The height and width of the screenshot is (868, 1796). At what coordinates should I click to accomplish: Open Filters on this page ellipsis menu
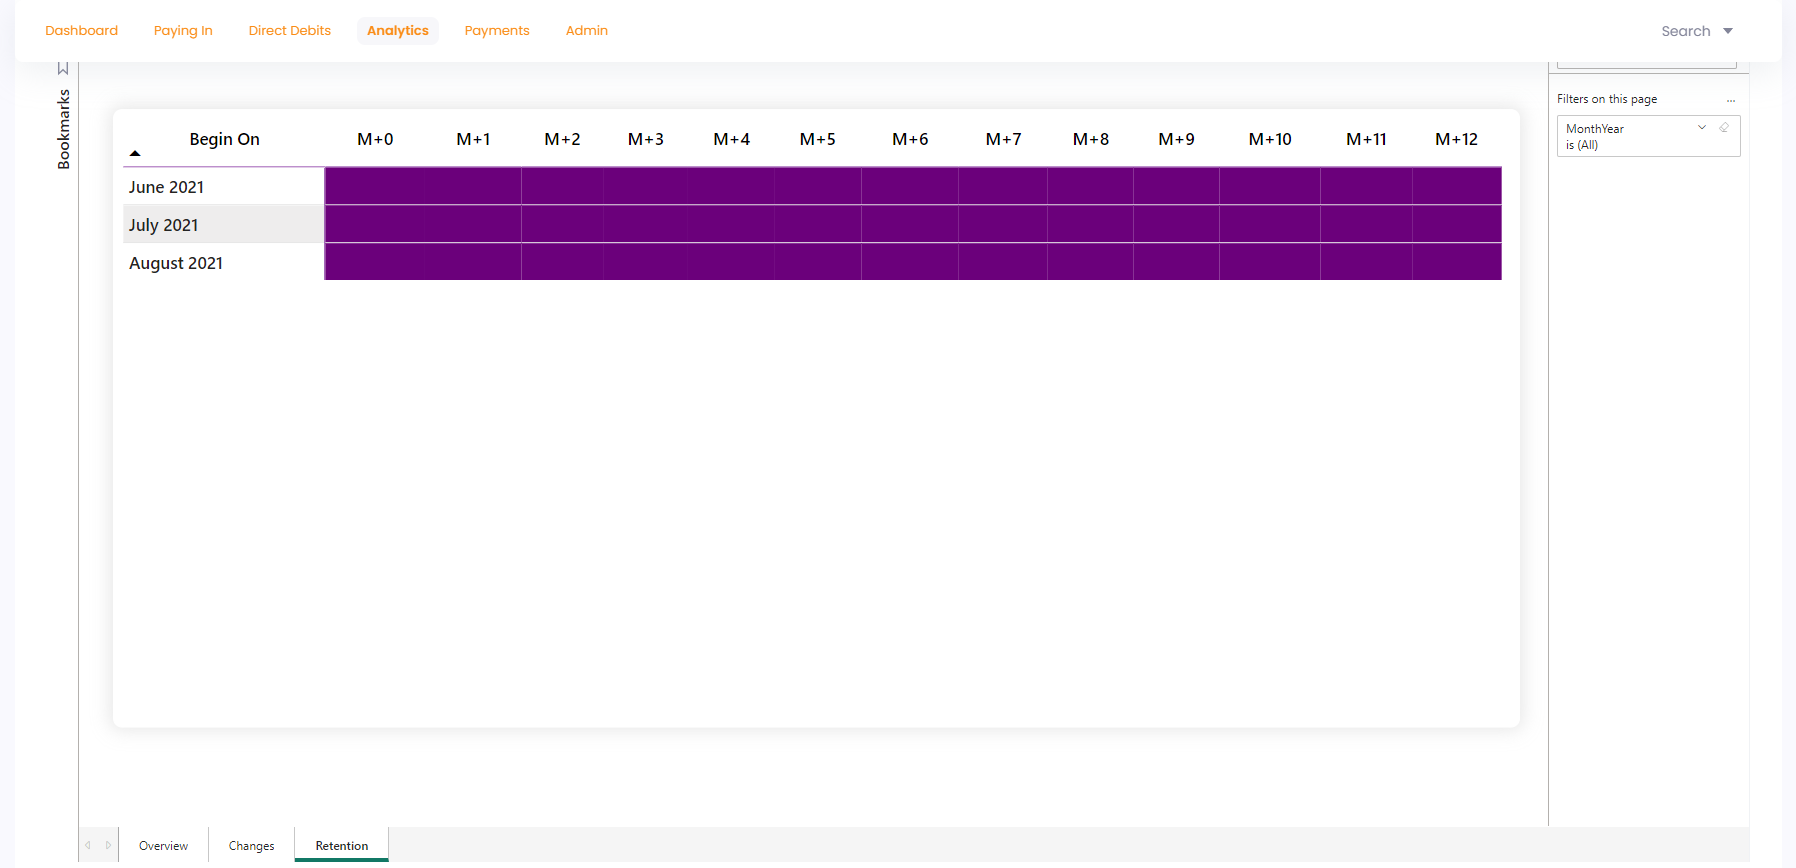pos(1731,100)
